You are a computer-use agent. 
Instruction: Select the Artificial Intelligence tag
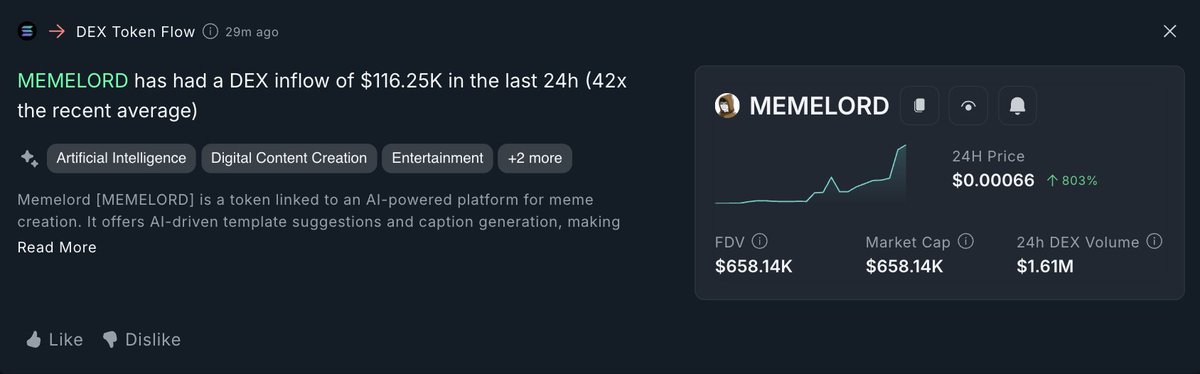point(121,158)
